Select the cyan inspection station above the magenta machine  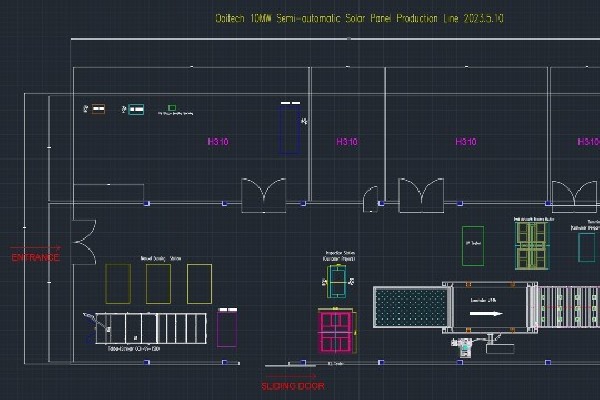pyautogui.click(x=338, y=287)
